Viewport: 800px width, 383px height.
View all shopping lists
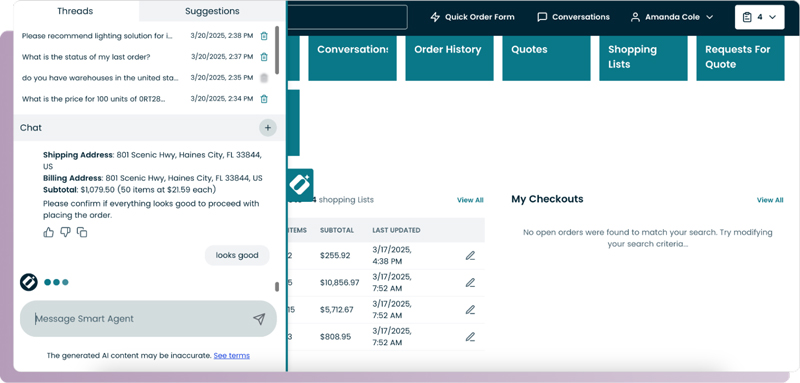click(470, 200)
